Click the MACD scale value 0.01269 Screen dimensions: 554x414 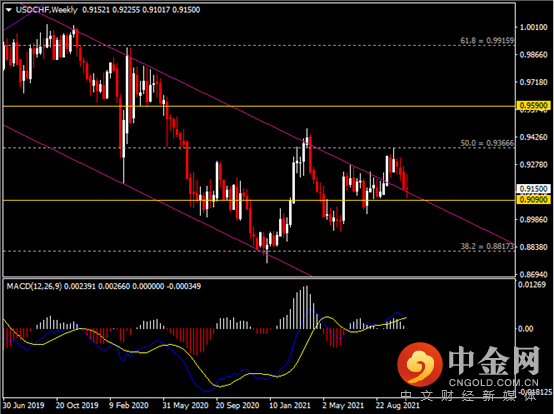point(531,285)
